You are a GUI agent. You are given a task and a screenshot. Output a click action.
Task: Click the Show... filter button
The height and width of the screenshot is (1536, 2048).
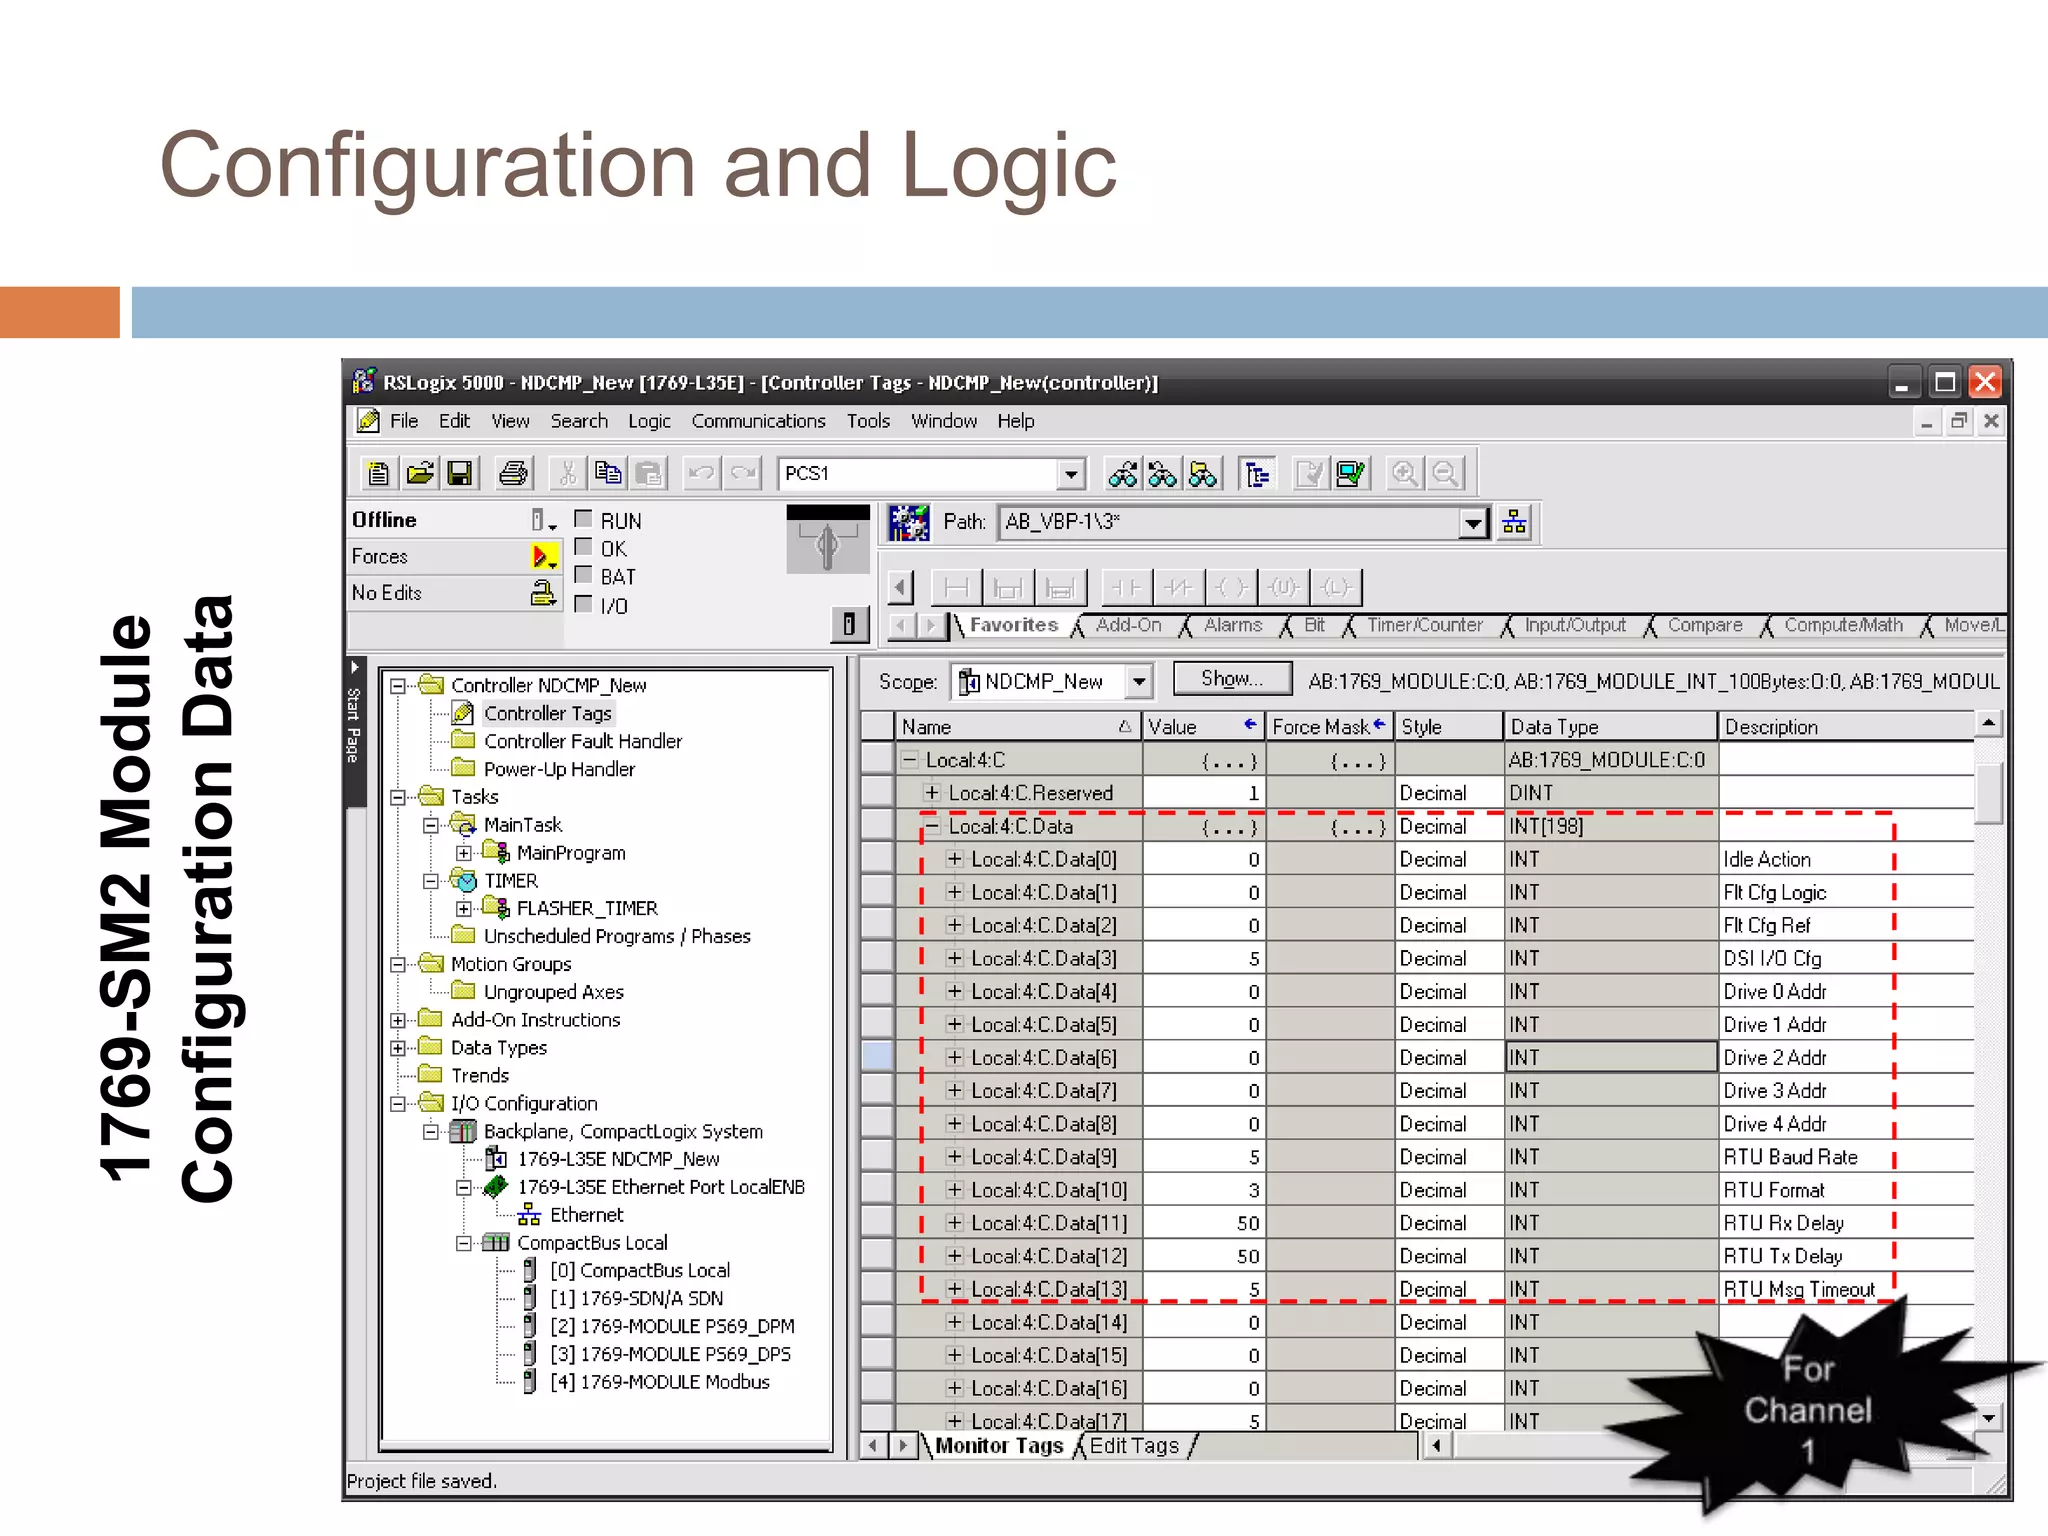tap(1232, 679)
